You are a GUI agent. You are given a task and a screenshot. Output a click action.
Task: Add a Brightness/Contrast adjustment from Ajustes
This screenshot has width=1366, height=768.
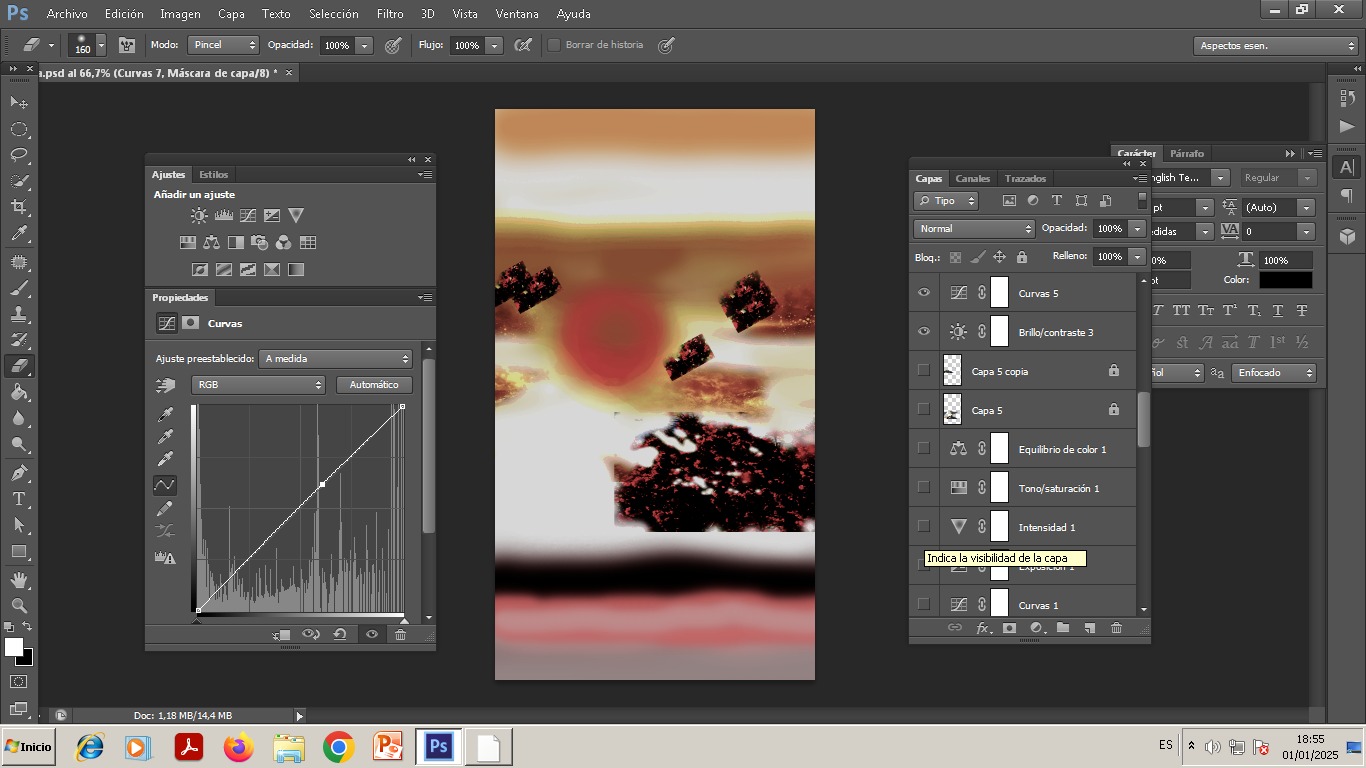point(200,216)
